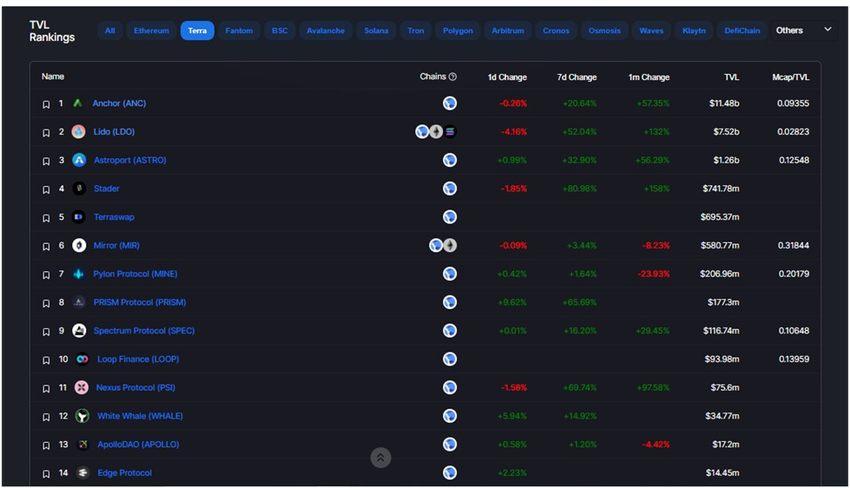Viewport: 850px width, 489px height.
Task: Click the White Whale logo icon
Action: 82,416
